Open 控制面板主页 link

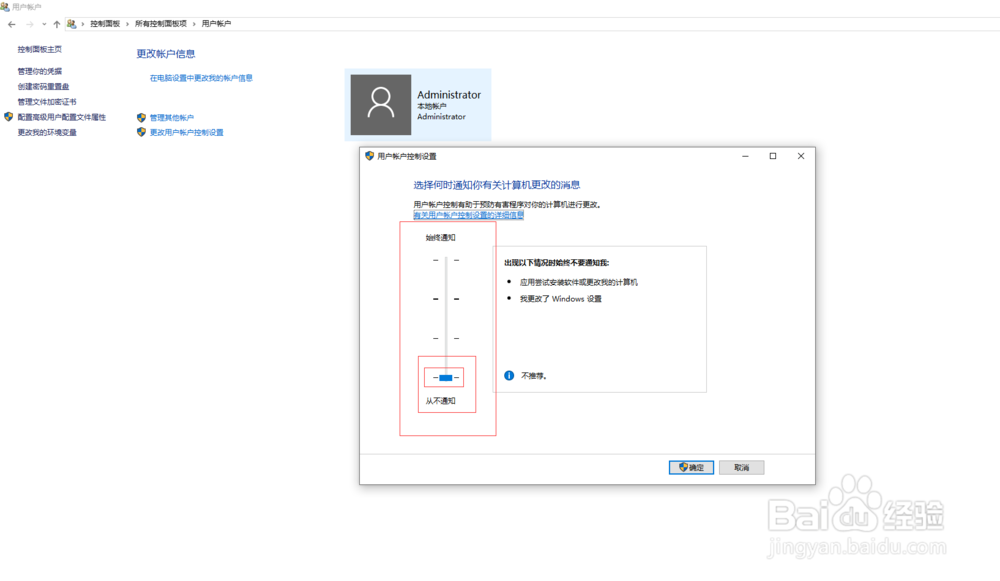tap(40, 49)
